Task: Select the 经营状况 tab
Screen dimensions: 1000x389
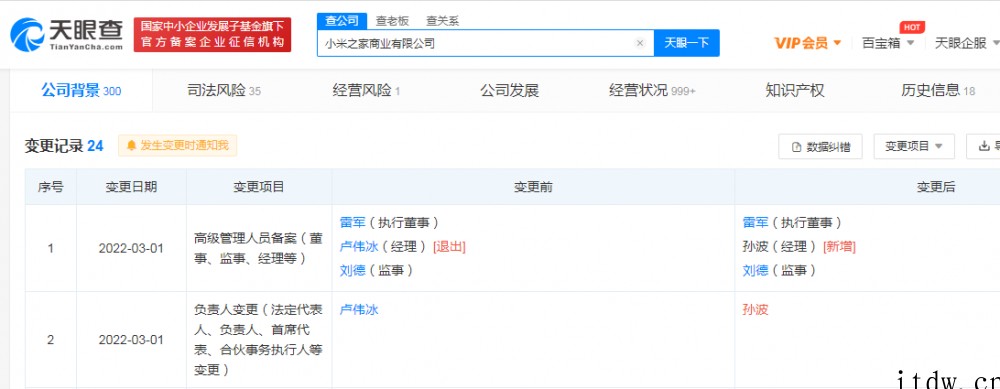Action: point(652,91)
